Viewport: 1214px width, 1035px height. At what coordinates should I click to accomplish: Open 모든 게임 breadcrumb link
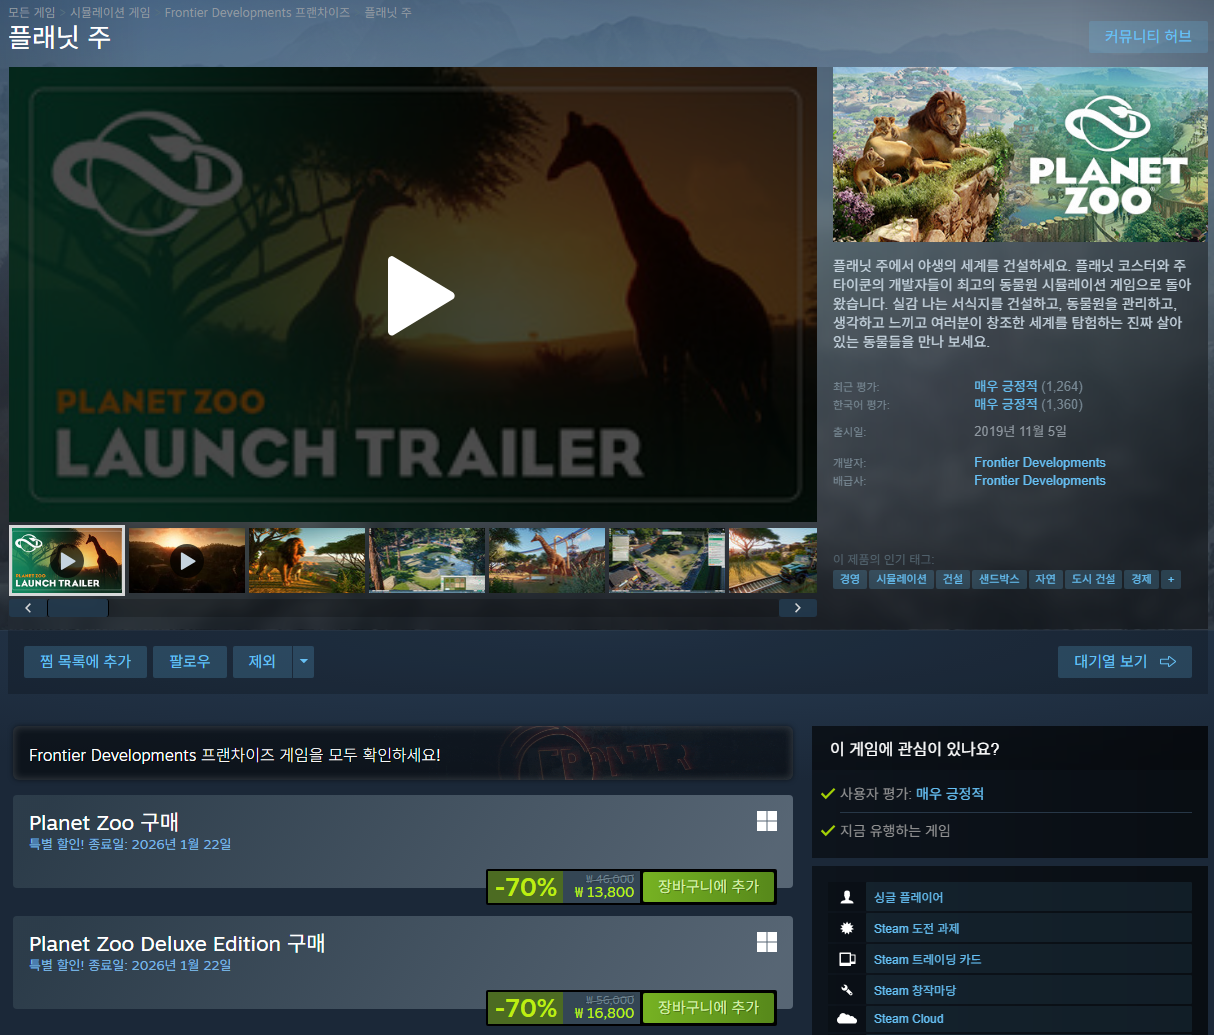pyautogui.click(x=32, y=13)
